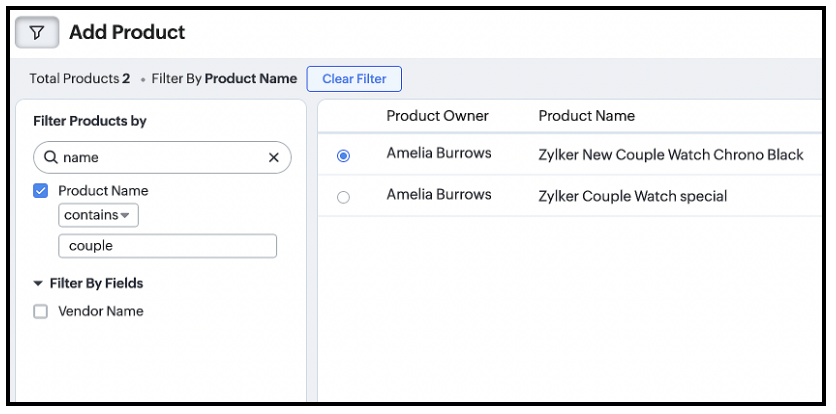
Task: Clear the search box with the X icon
Action: 274,158
